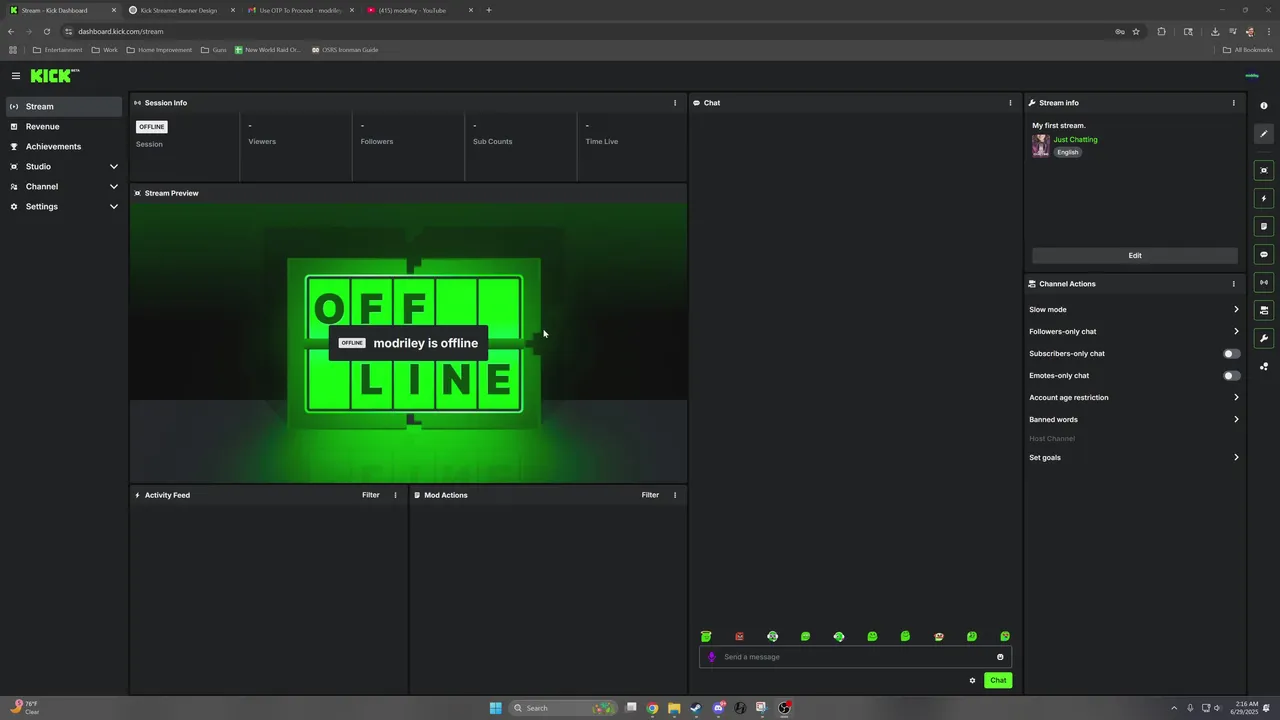Screen dimensions: 1280x720
Task: Click the Edit button in Stream info
Action: tap(1135, 256)
